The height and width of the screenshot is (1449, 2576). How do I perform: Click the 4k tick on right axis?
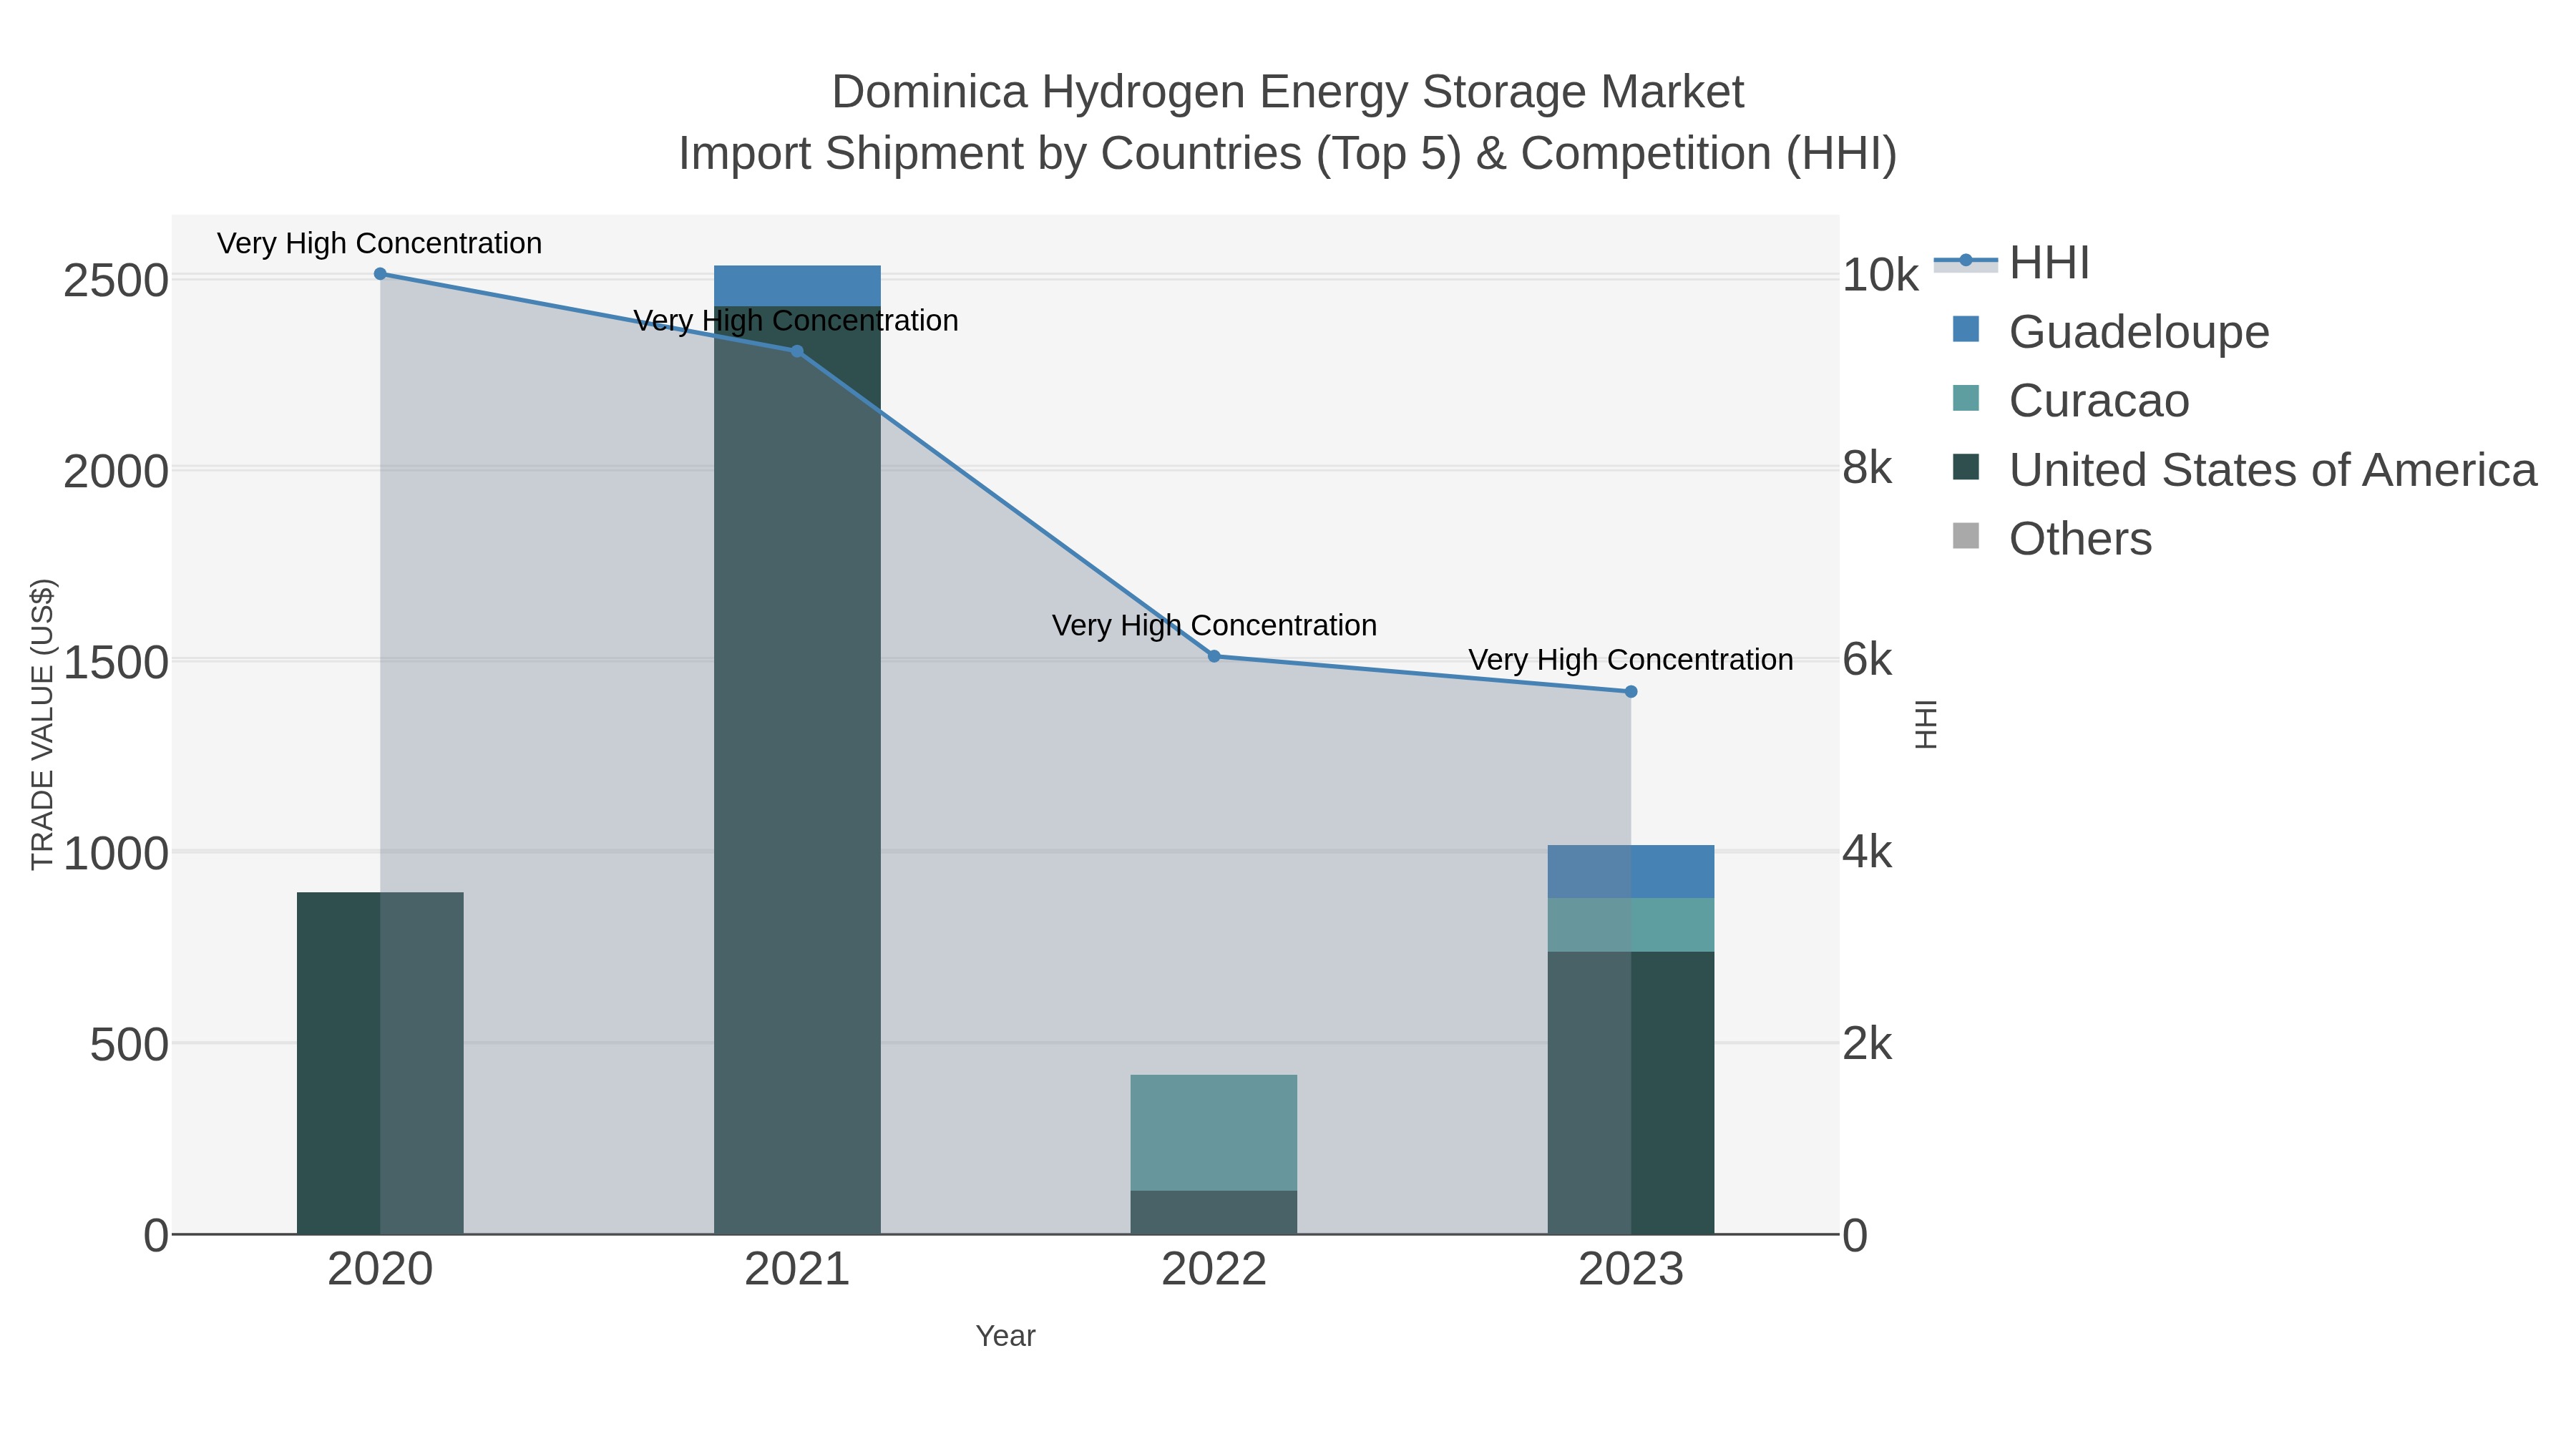(x=1867, y=852)
